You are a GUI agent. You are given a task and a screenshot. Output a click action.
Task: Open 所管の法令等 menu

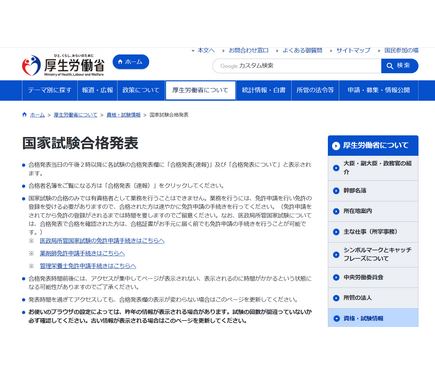[x=315, y=90]
